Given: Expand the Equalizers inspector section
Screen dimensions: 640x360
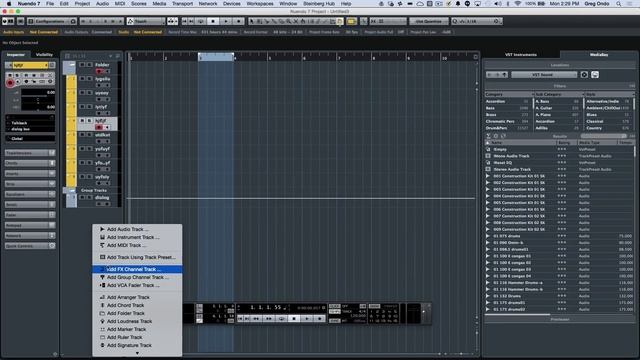Looking at the screenshot, I should [30, 194].
